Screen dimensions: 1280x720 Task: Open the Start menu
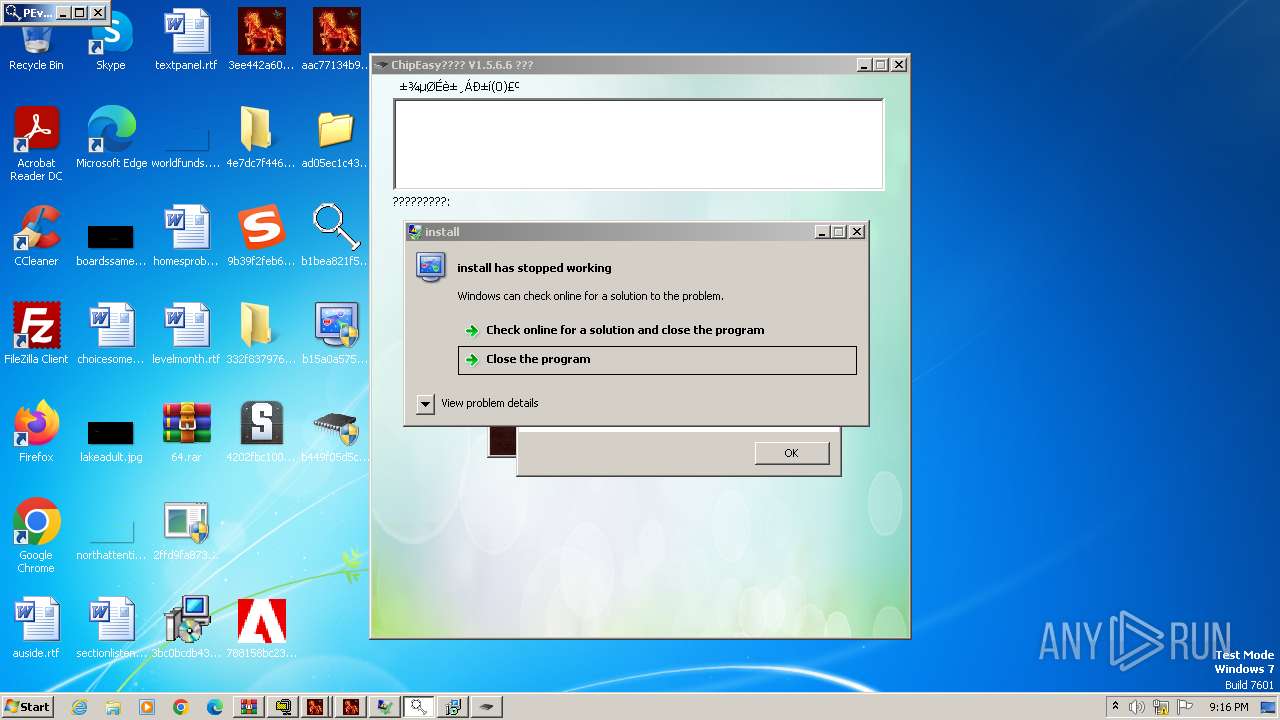pos(28,706)
